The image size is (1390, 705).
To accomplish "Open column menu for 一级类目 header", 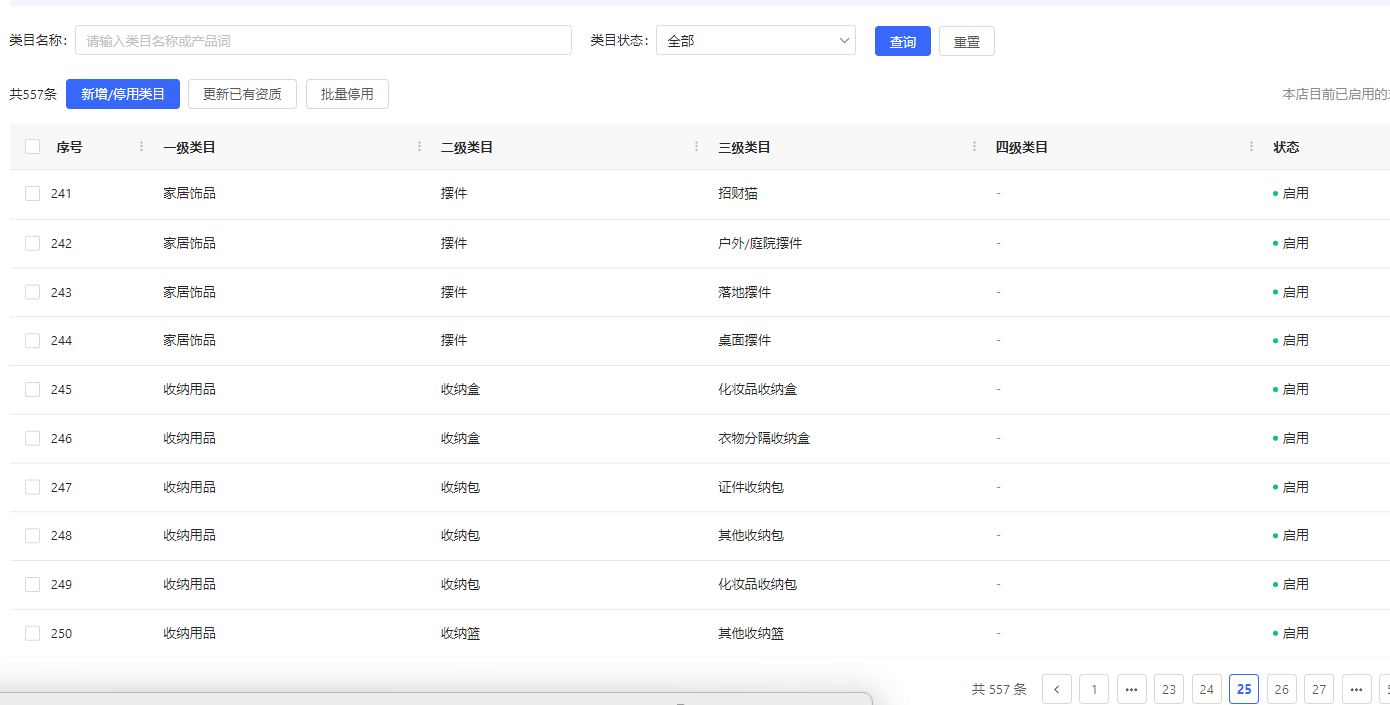I will 419,147.
